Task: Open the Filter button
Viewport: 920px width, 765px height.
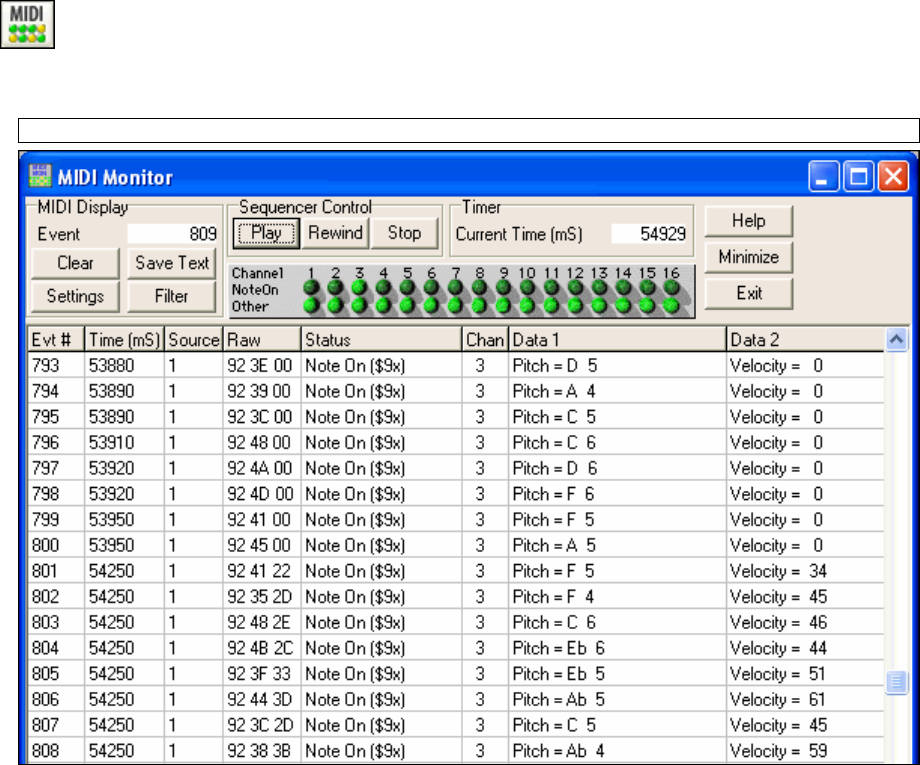Action: pyautogui.click(x=172, y=296)
